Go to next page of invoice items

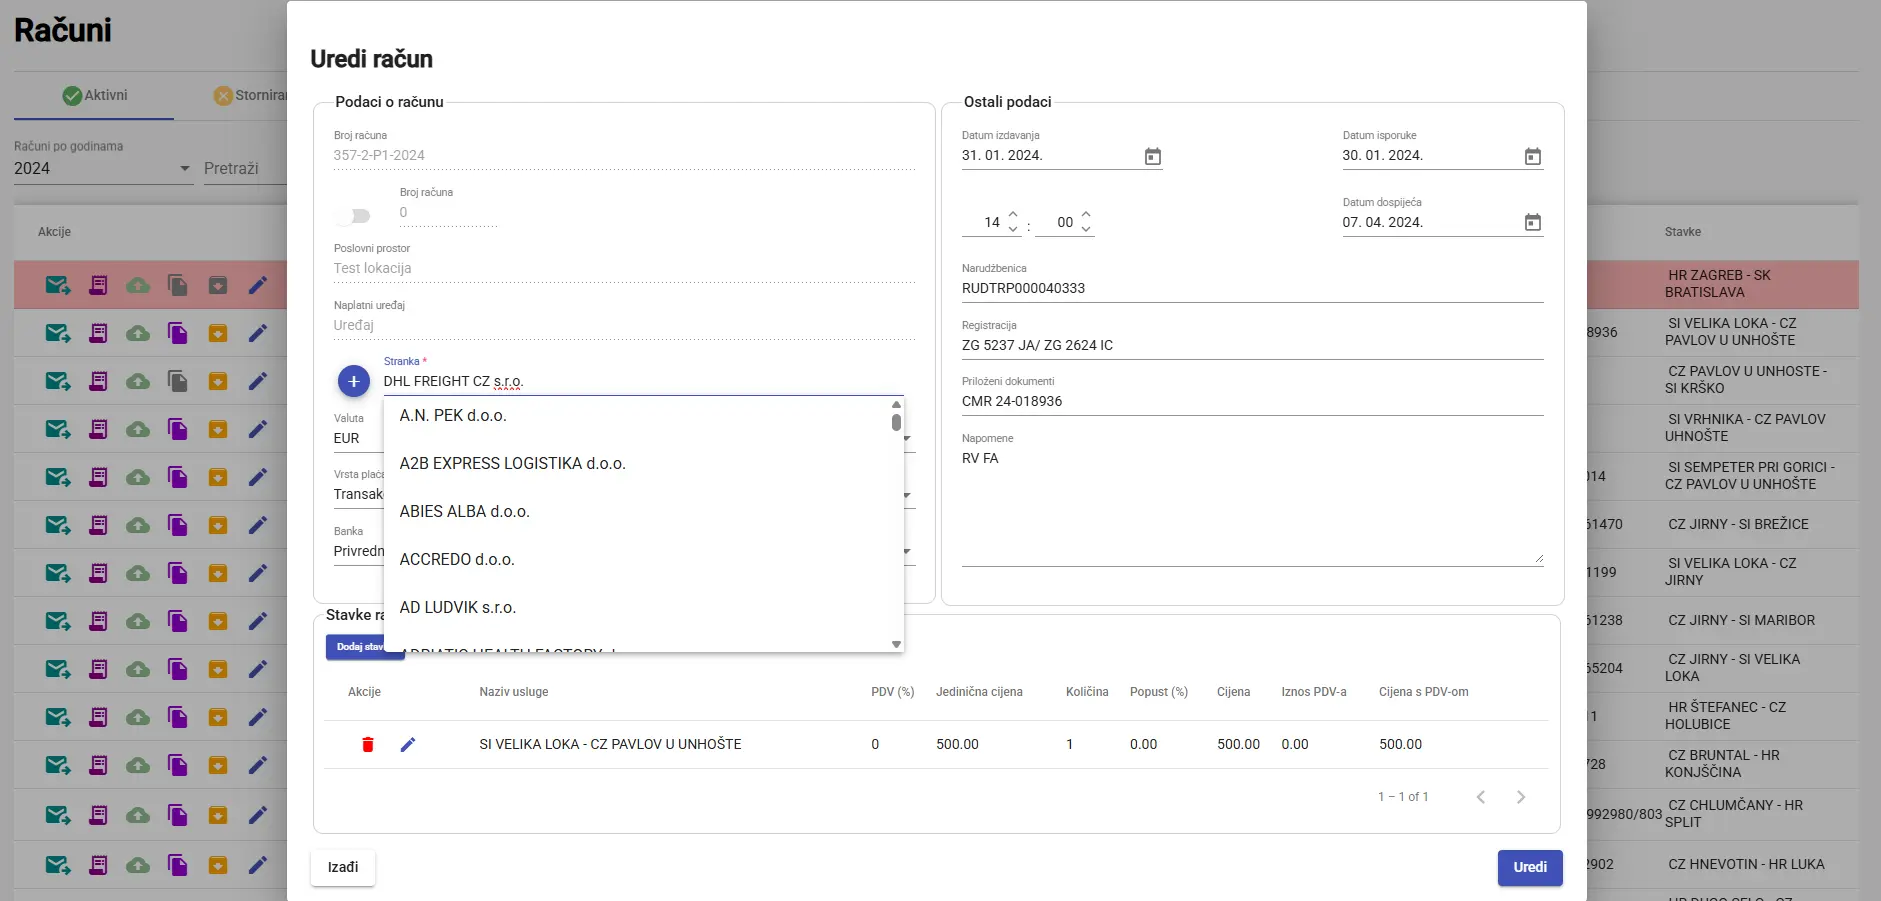1520,797
